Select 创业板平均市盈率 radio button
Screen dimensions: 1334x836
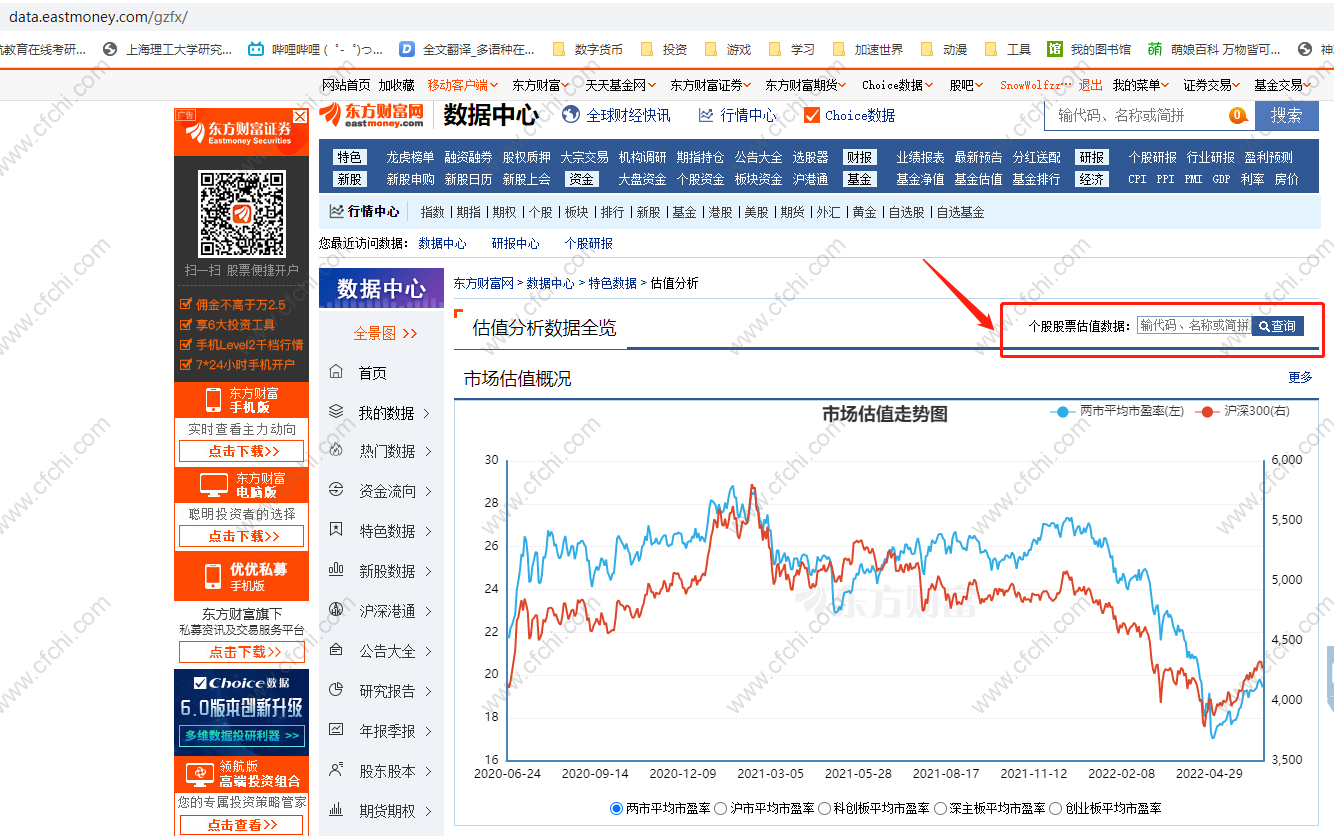1056,808
